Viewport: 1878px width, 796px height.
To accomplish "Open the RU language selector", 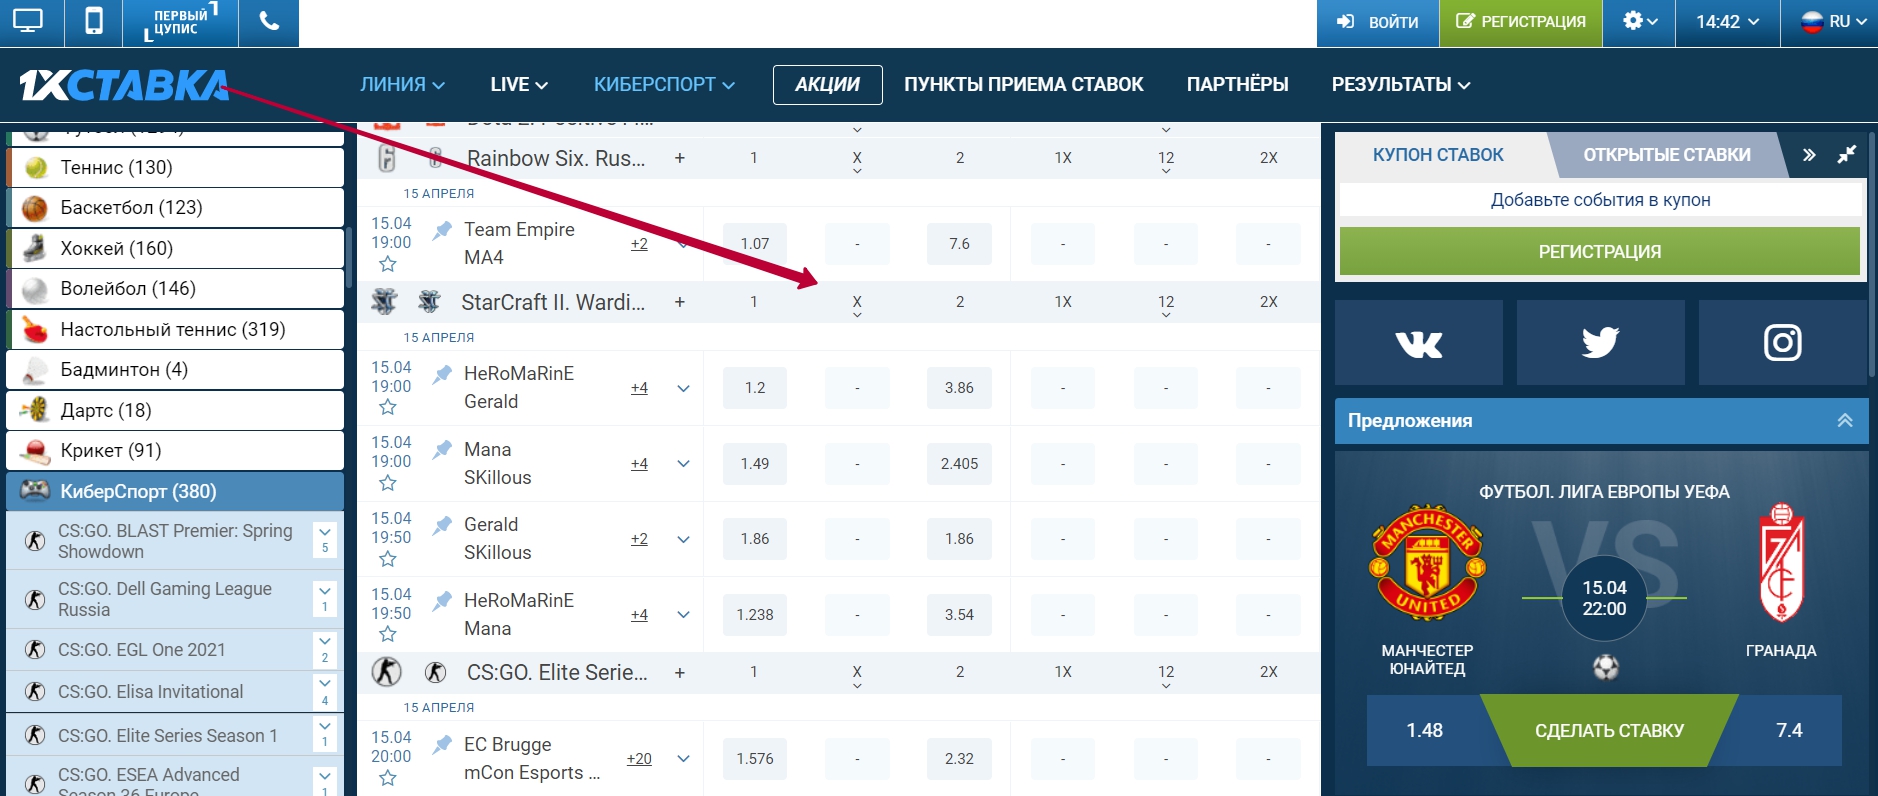I will point(1832,22).
